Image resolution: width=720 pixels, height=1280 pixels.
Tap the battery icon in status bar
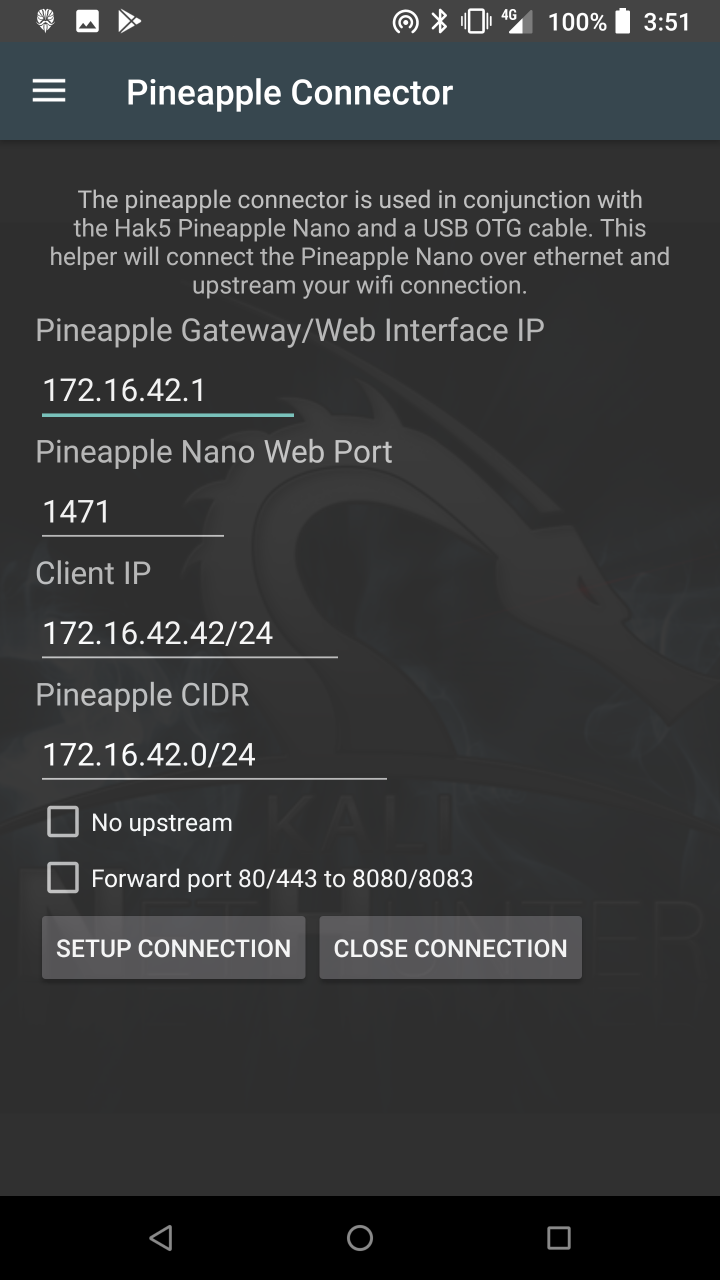(x=623, y=21)
